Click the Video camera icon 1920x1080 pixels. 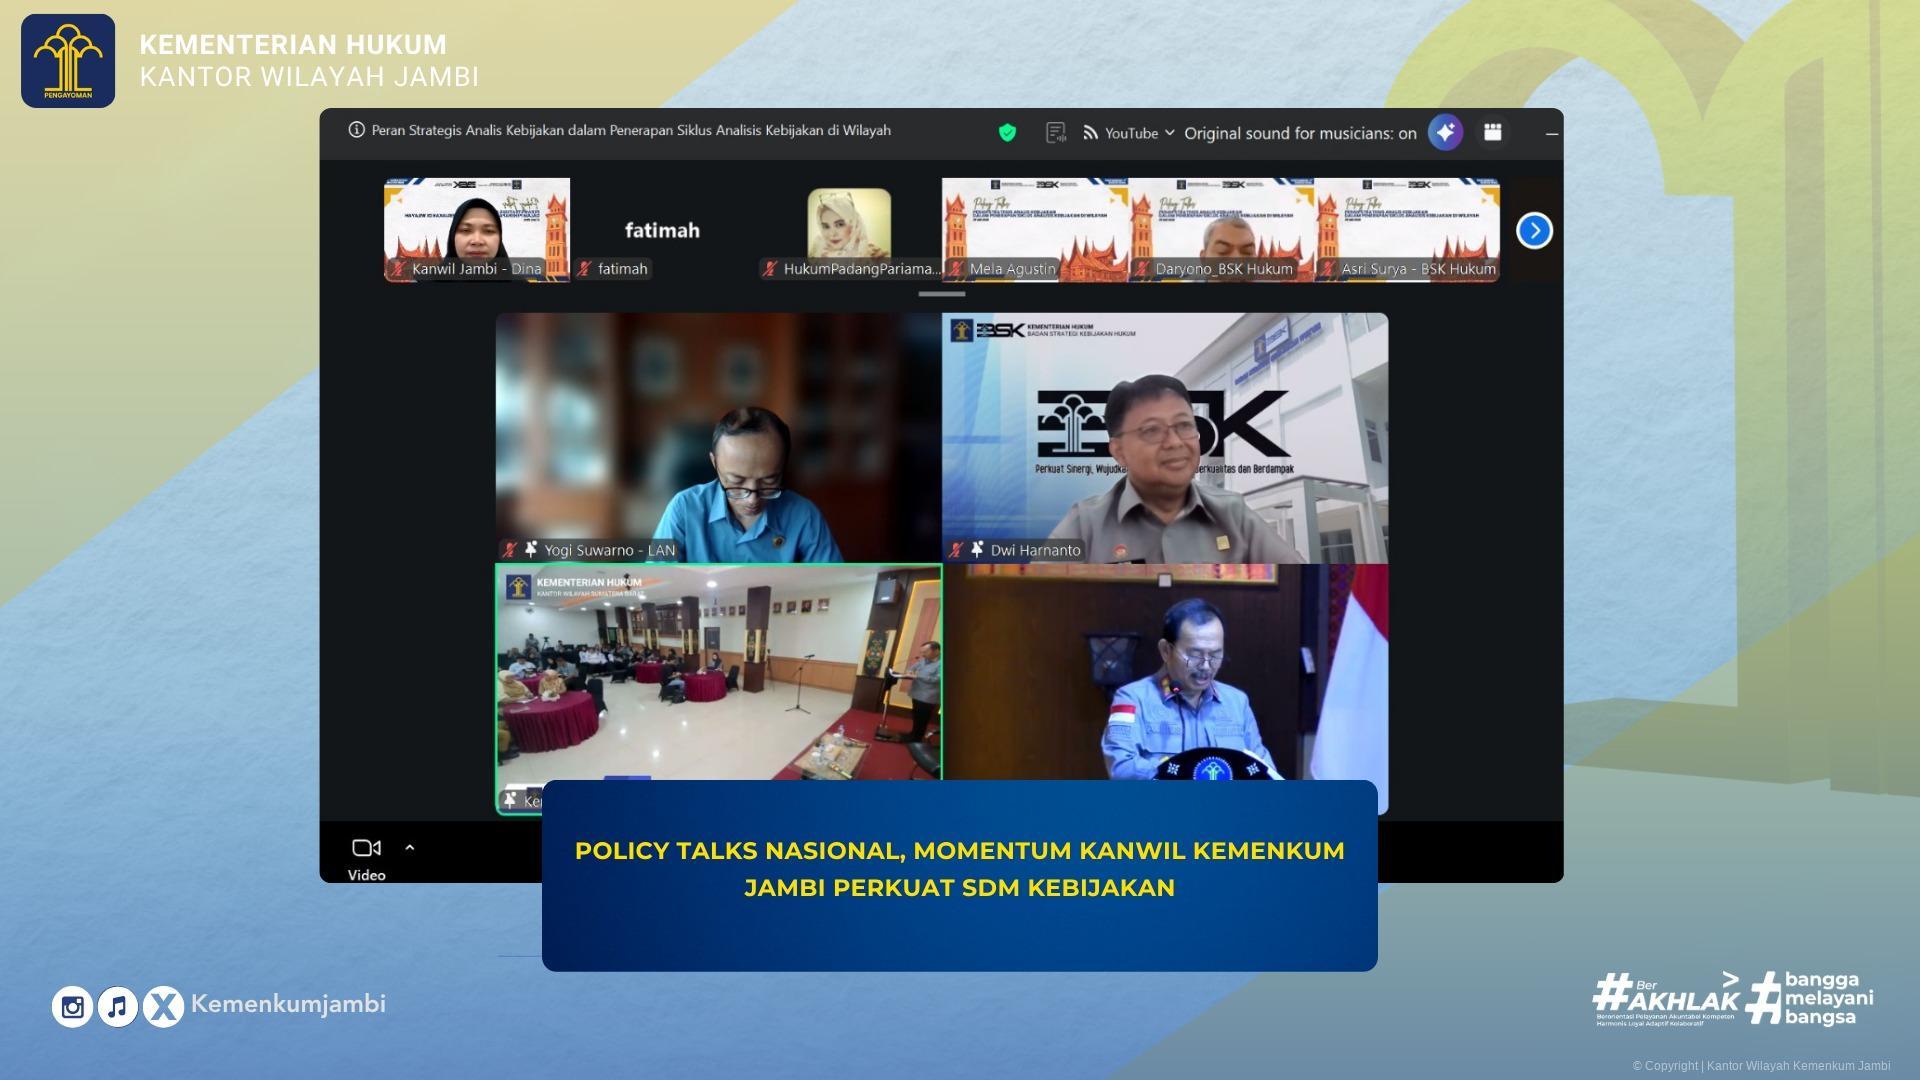click(x=366, y=848)
